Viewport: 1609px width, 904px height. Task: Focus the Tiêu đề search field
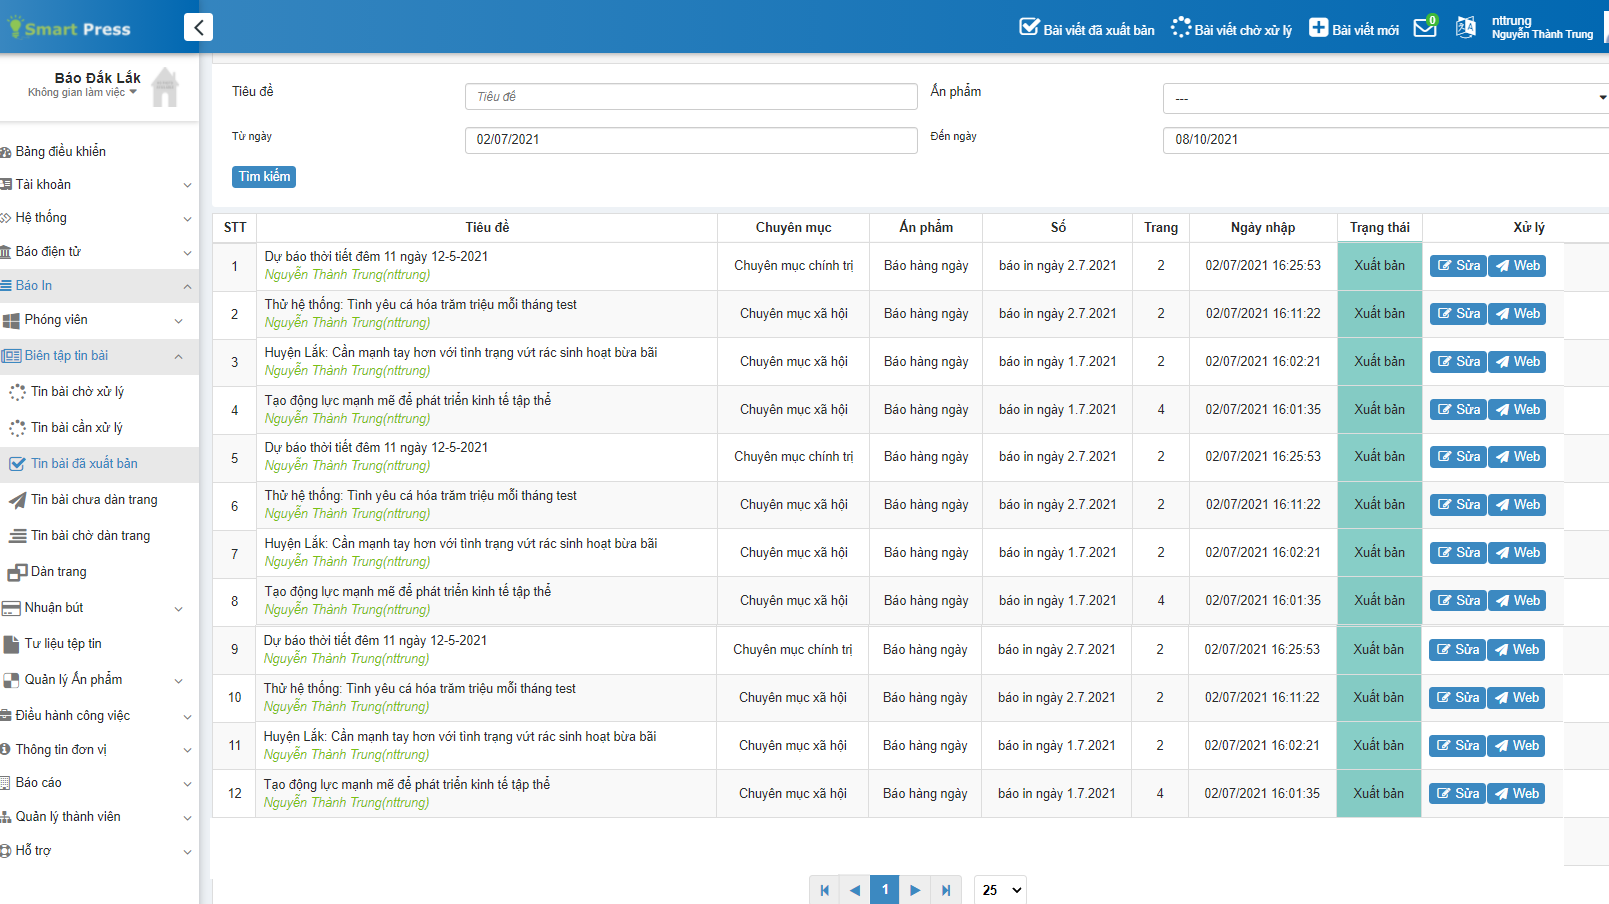click(x=691, y=97)
